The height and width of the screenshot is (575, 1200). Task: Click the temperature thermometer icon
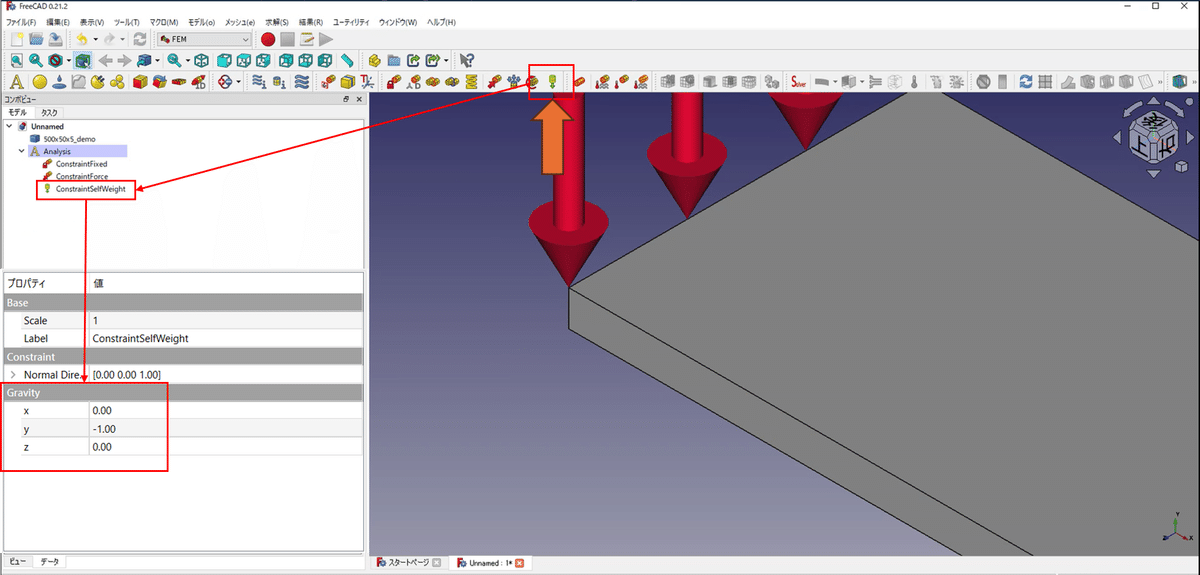pyautogui.click(x=913, y=82)
